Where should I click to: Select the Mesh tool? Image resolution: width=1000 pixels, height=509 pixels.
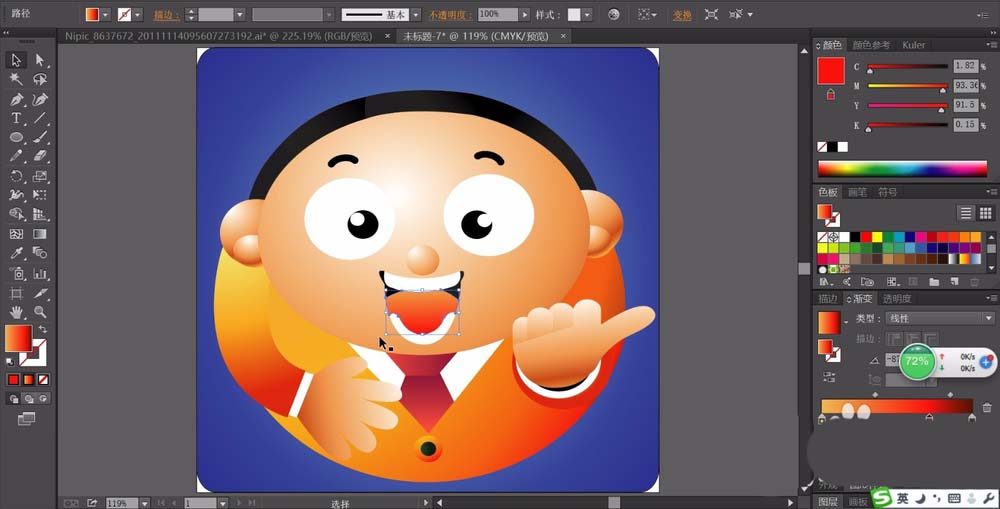point(16,234)
